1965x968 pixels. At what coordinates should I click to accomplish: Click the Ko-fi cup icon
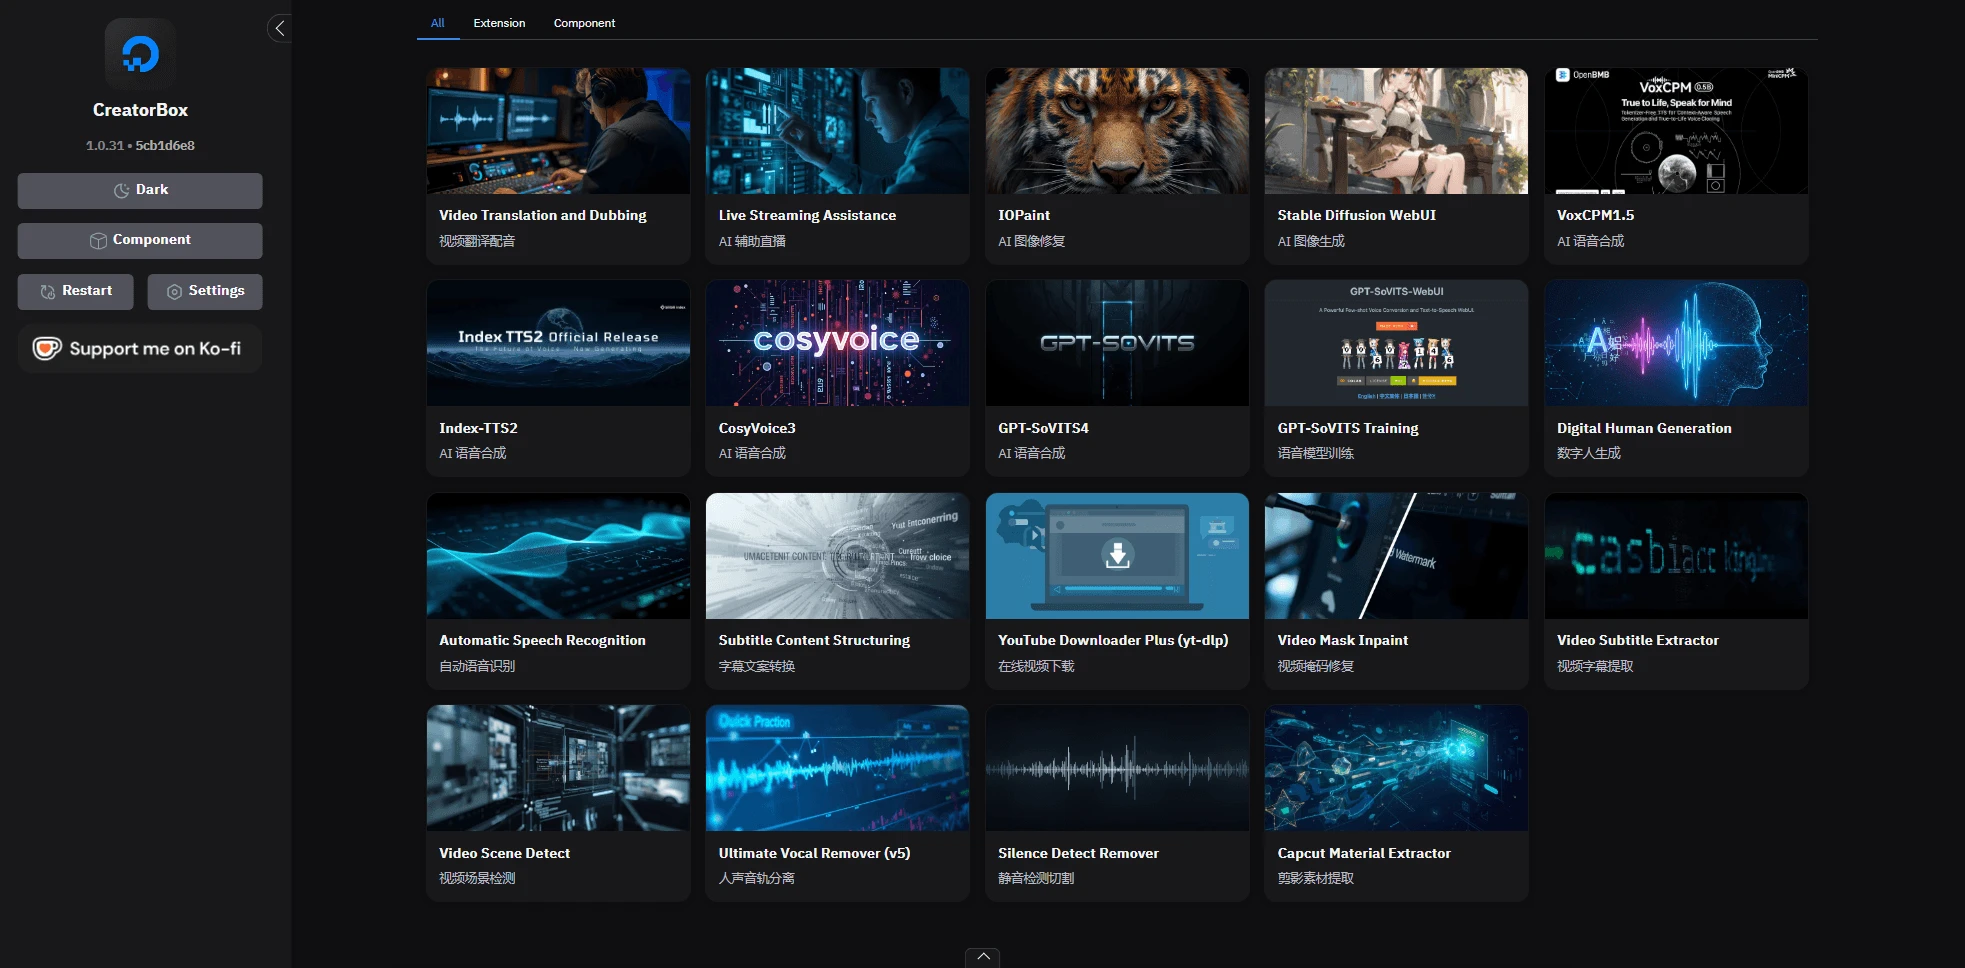[x=47, y=348]
